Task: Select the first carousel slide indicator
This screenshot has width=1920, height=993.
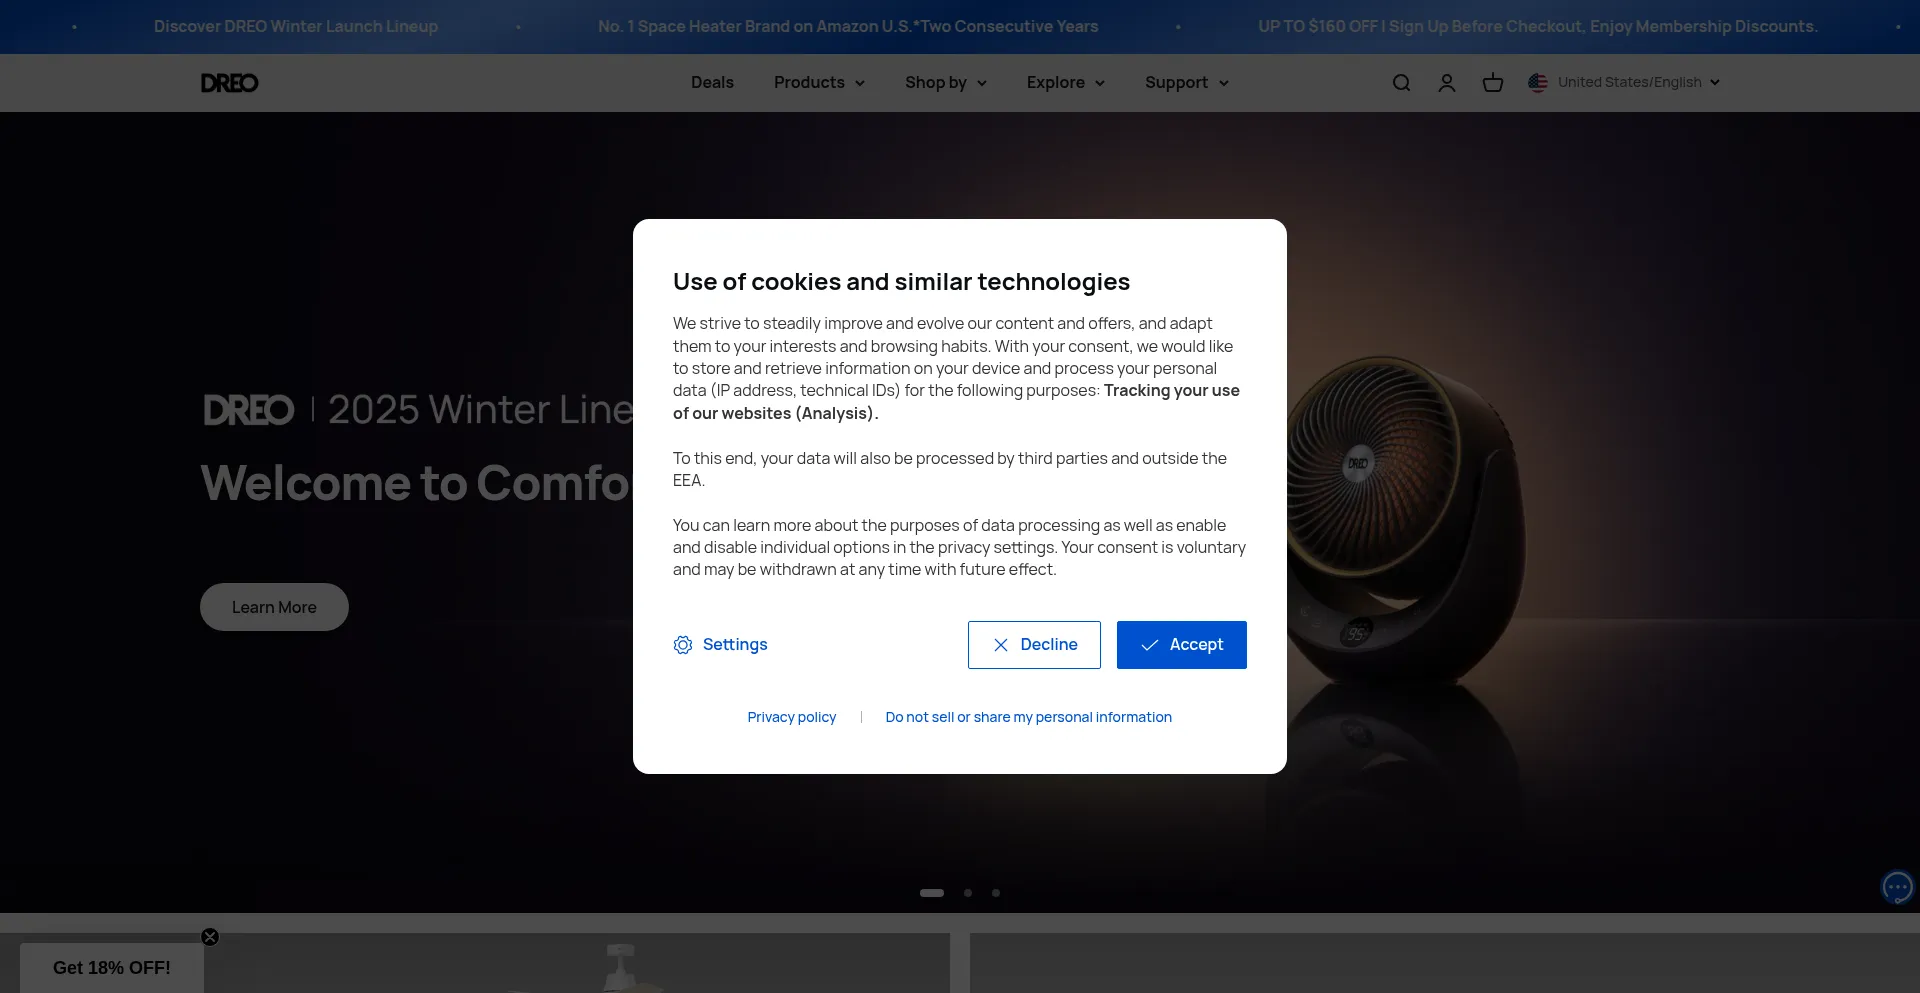Action: [x=932, y=893]
